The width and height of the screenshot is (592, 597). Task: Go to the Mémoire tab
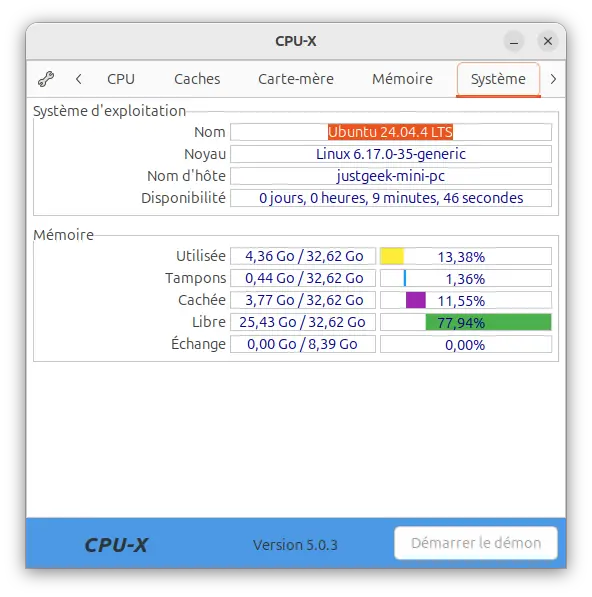point(402,79)
